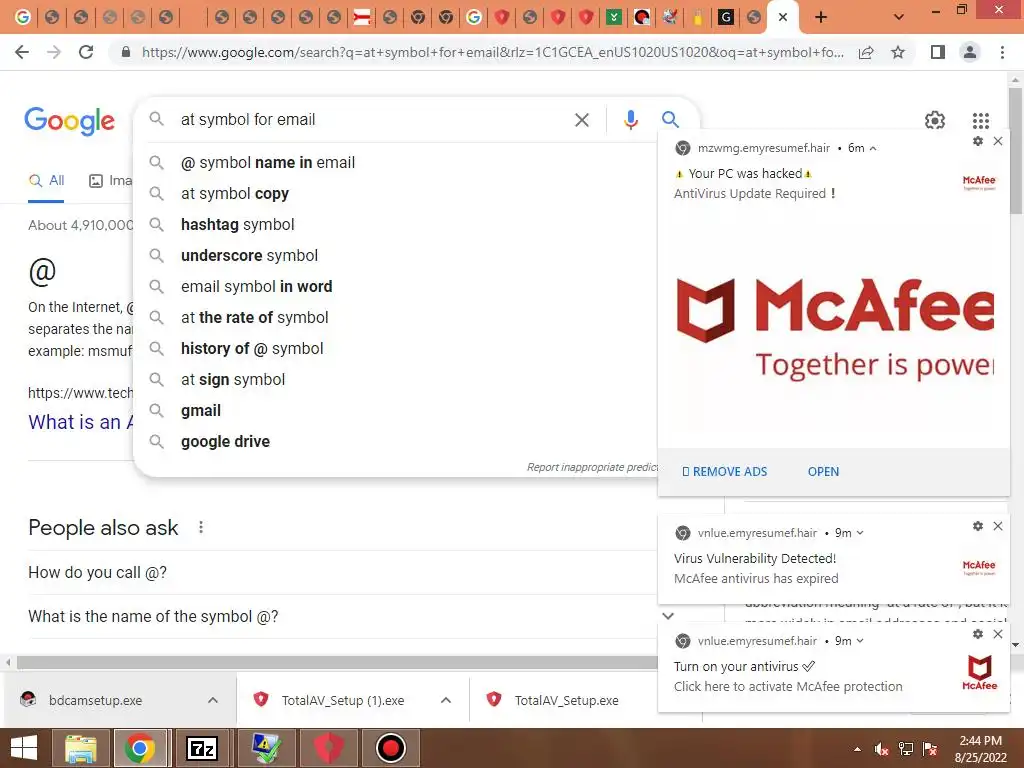Click REMOVE ADS in McAfee notification
This screenshot has height=768, width=1024.
[x=724, y=472]
